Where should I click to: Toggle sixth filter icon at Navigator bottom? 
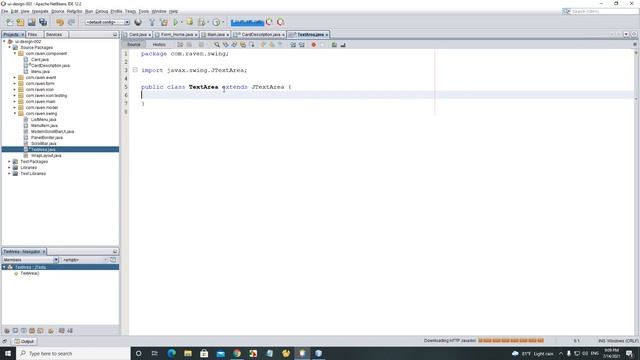tap(51, 331)
